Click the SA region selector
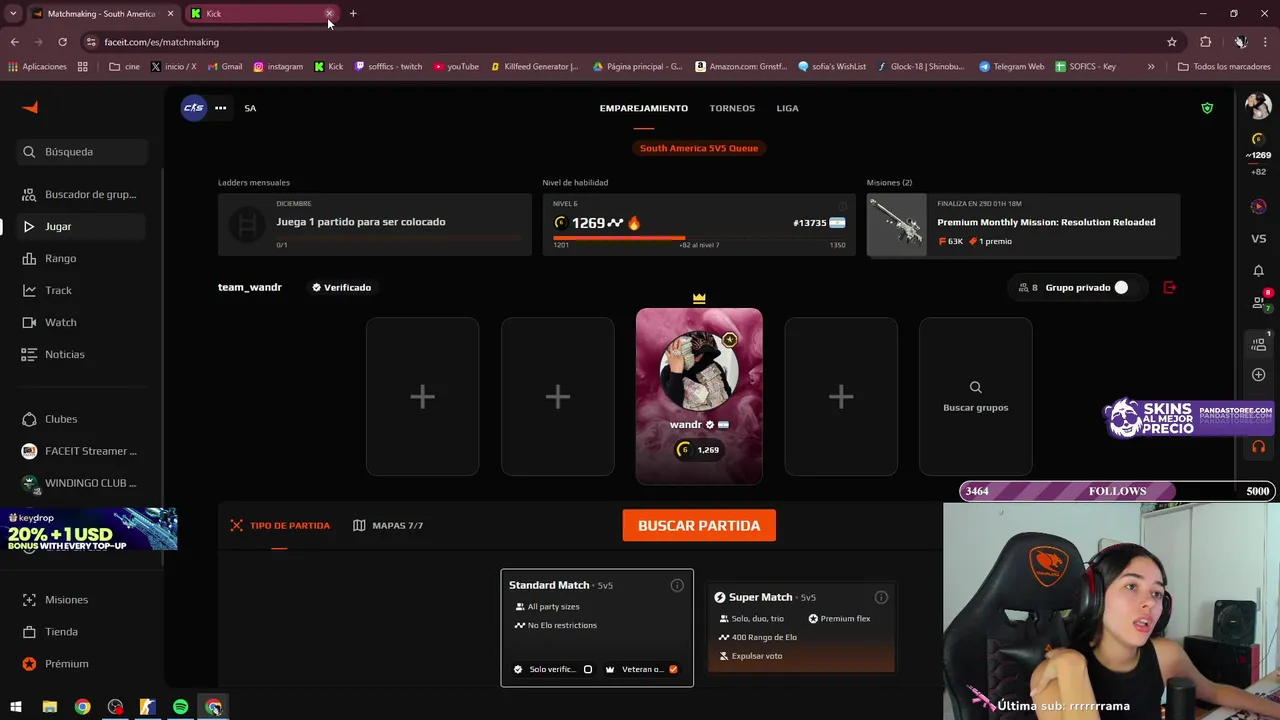1280x720 pixels. pyautogui.click(x=250, y=108)
